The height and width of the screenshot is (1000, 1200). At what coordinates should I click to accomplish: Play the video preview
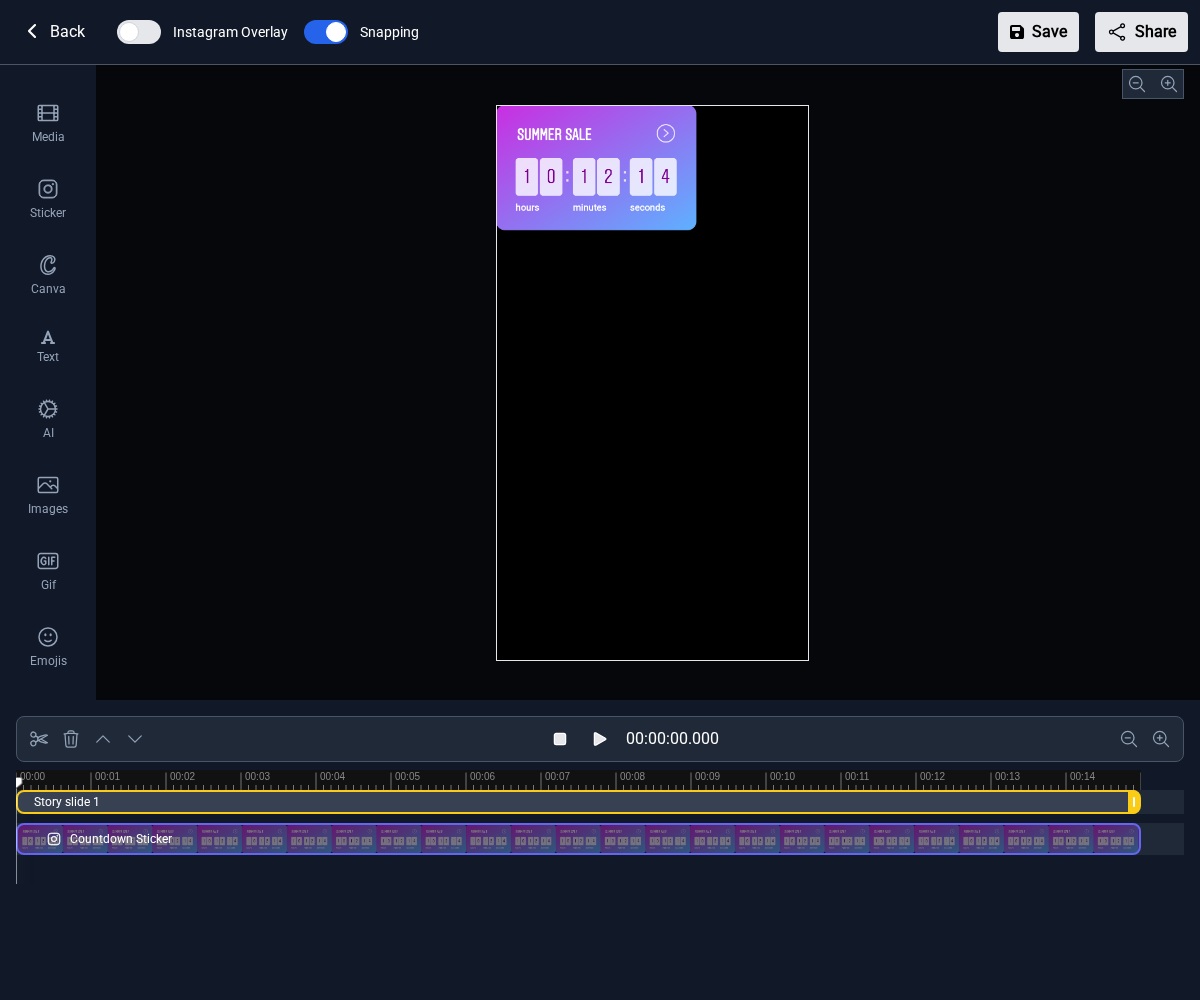point(600,739)
